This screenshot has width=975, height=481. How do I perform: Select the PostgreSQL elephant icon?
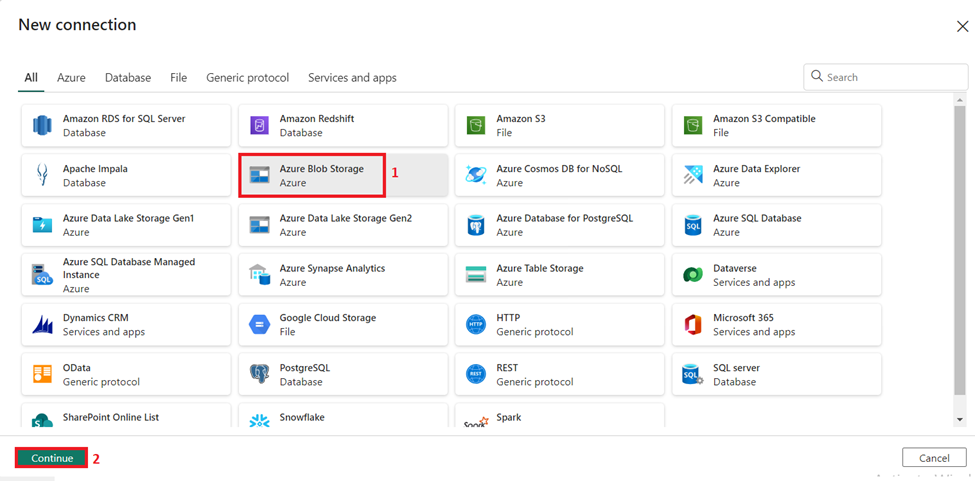pos(259,374)
